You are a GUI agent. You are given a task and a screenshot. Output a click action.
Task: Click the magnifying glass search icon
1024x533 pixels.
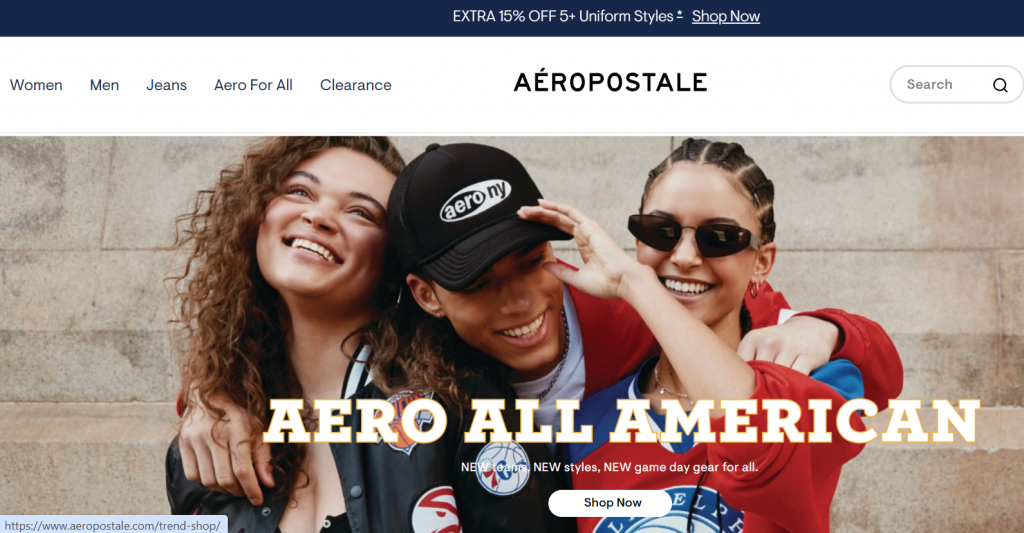[x=1000, y=85]
